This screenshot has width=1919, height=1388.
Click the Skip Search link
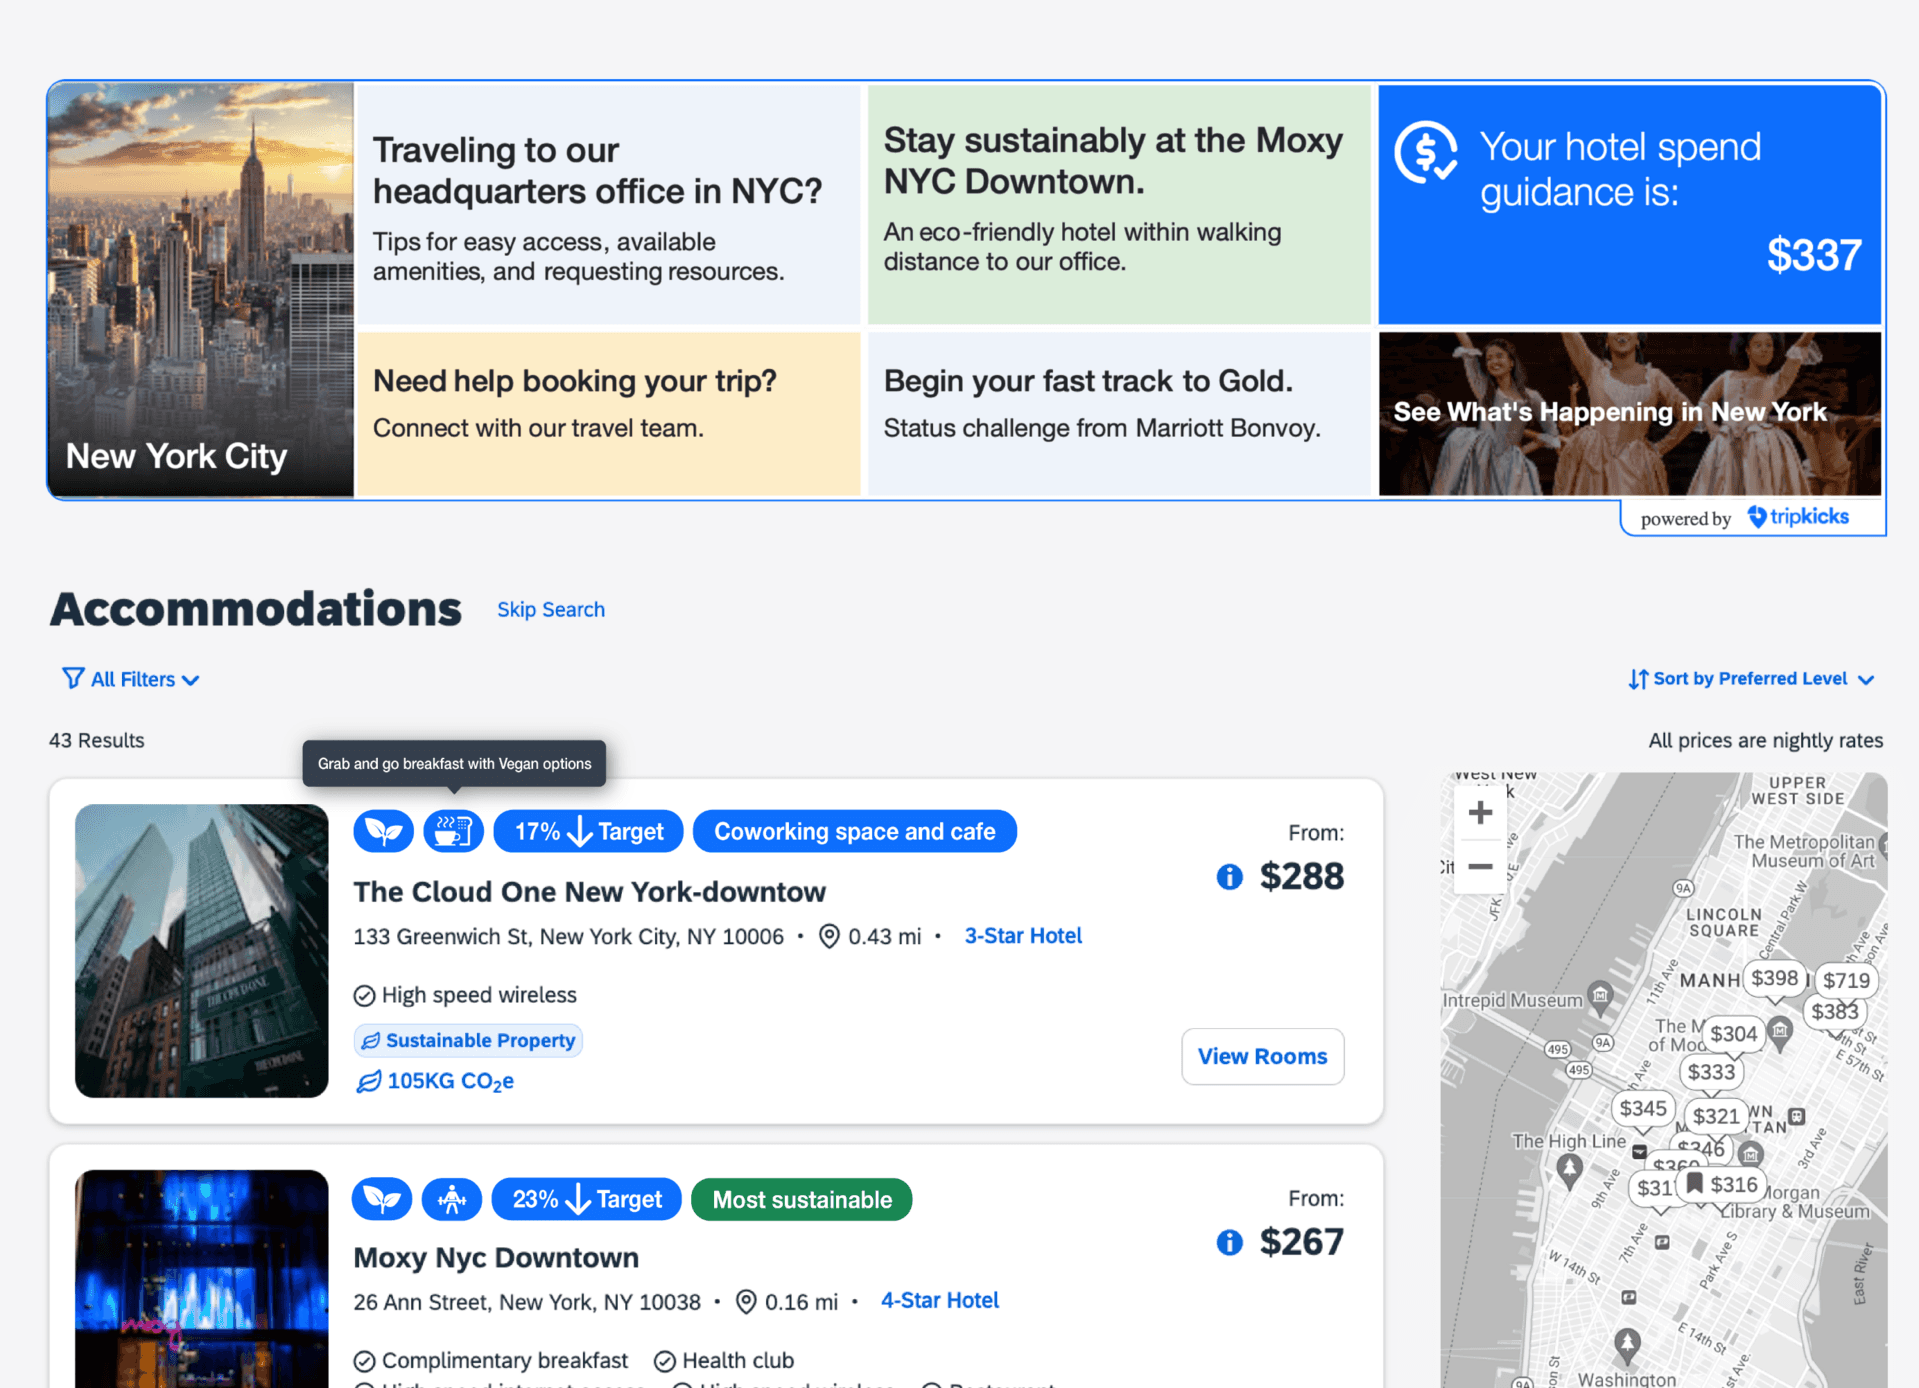click(551, 609)
